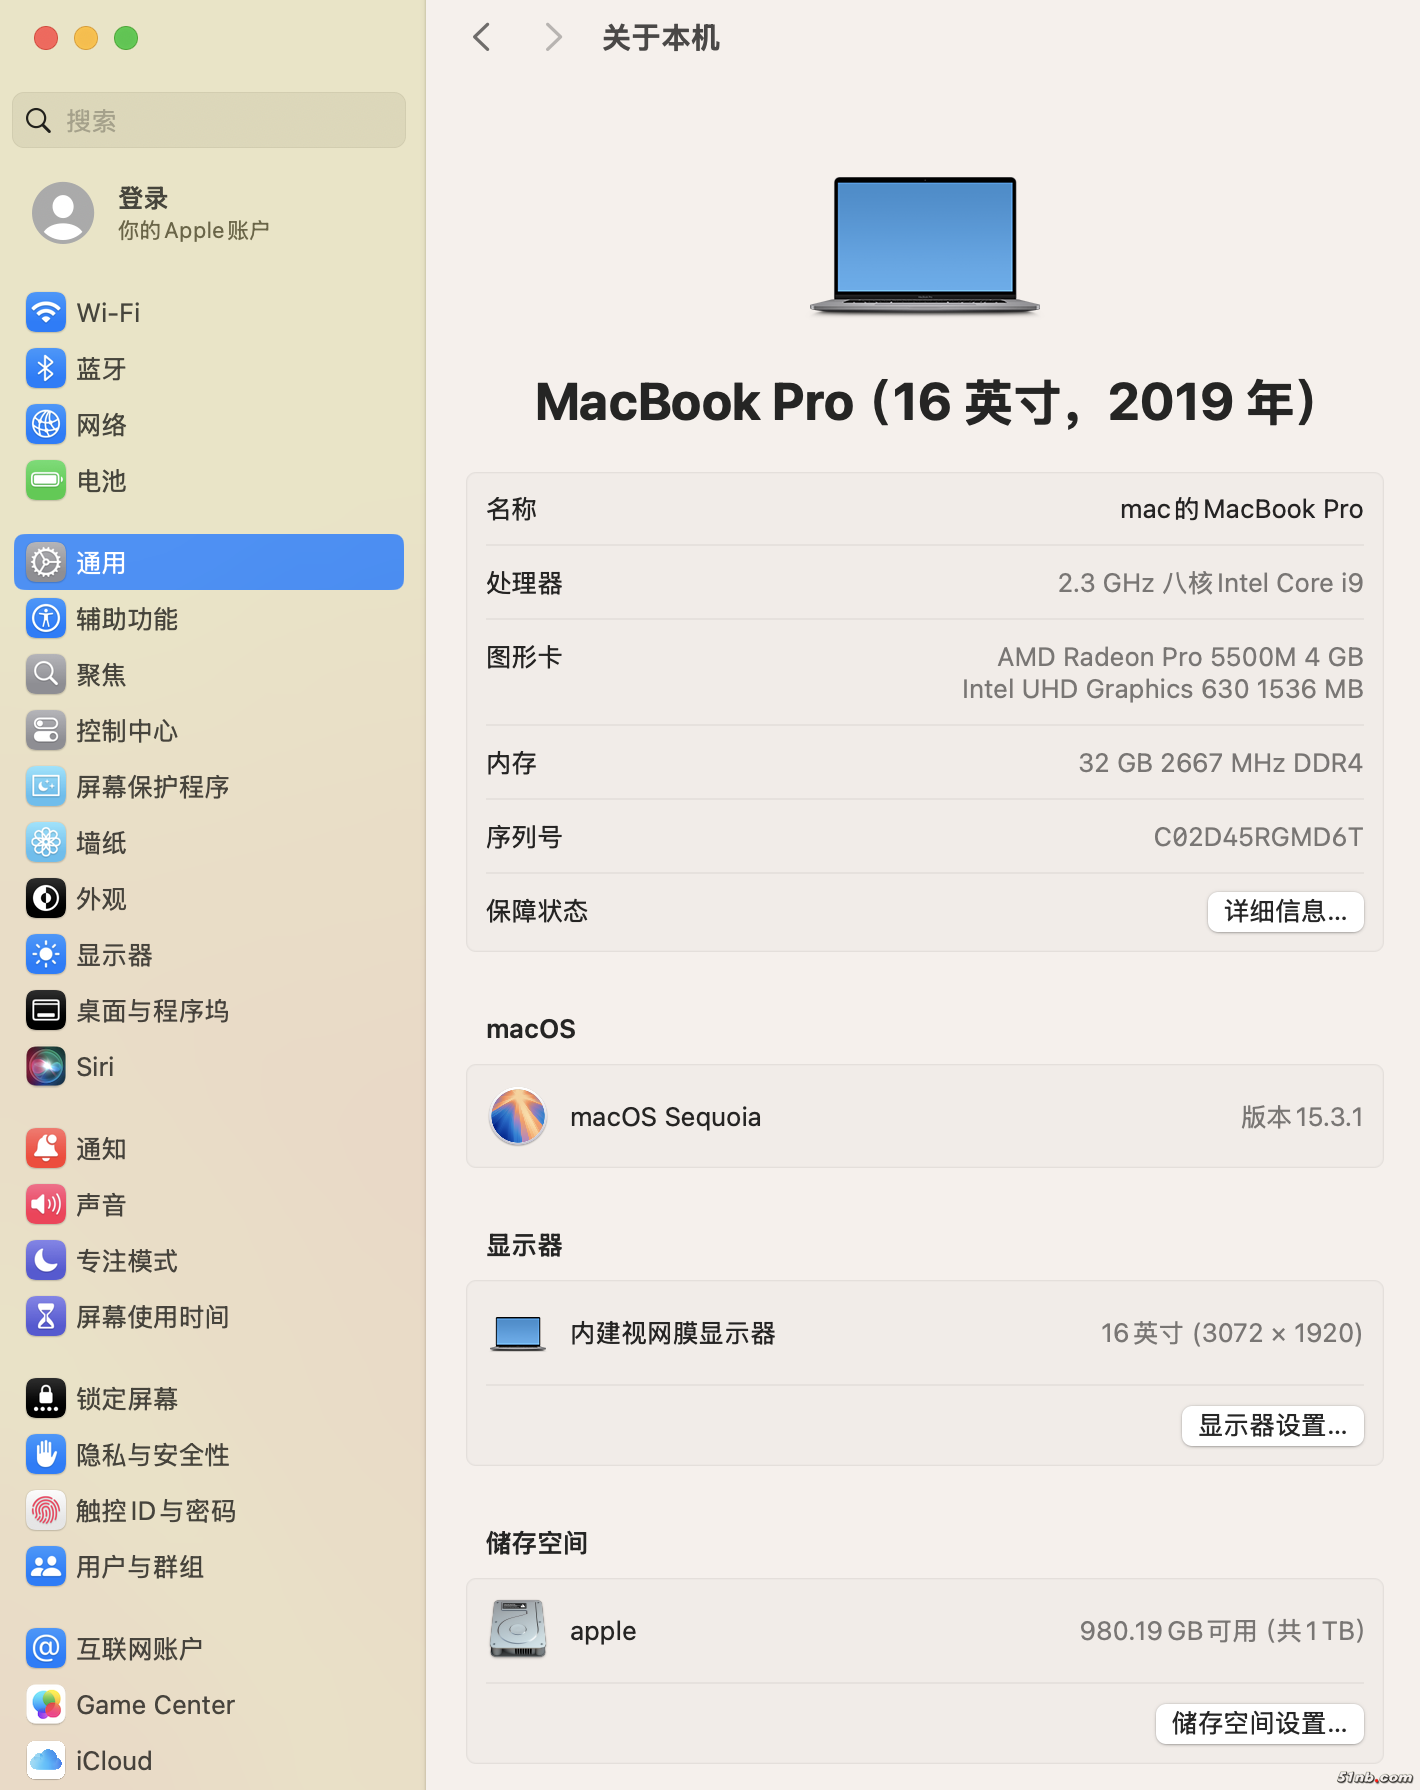Screen dimensions: 1420x1790
Task: Open Touch ID (触控ID与密码) fingerprint icon
Action: coord(46,1511)
